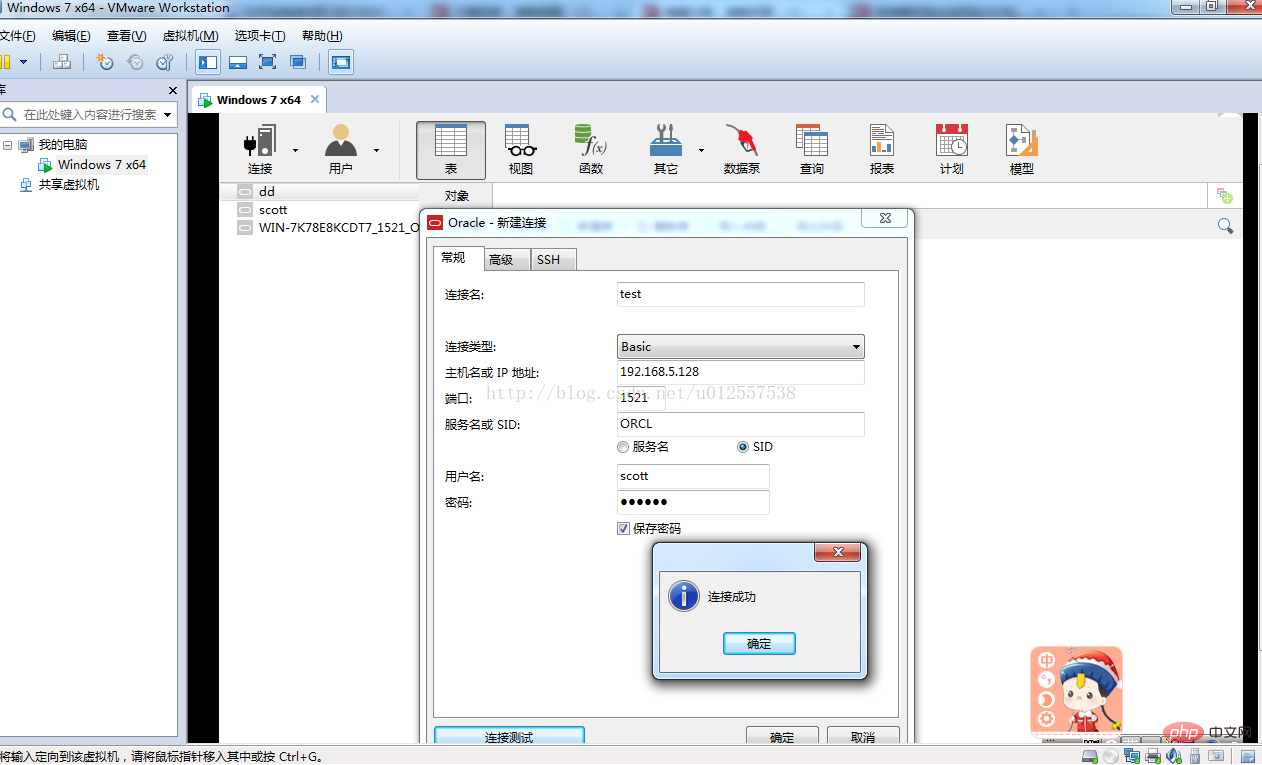The width and height of the screenshot is (1262, 765).
Task: Select the 函数 (Function) toolbar icon
Action: coord(591,150)
